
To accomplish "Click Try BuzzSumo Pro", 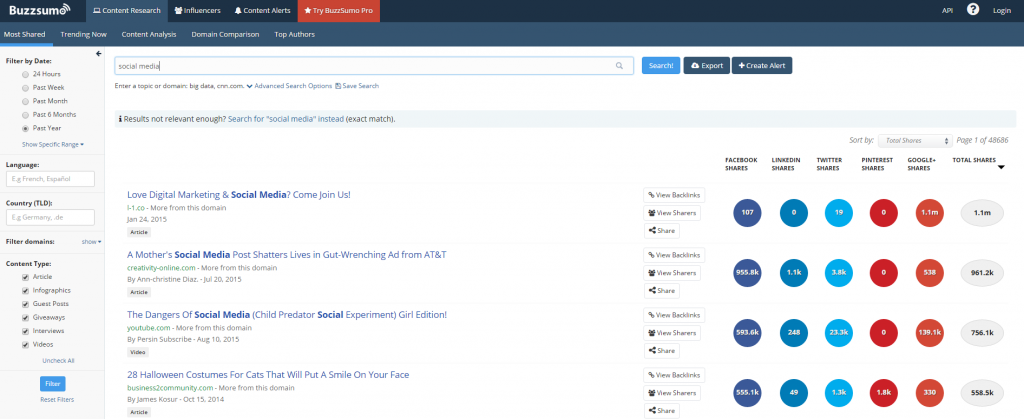I will [338, 10].
